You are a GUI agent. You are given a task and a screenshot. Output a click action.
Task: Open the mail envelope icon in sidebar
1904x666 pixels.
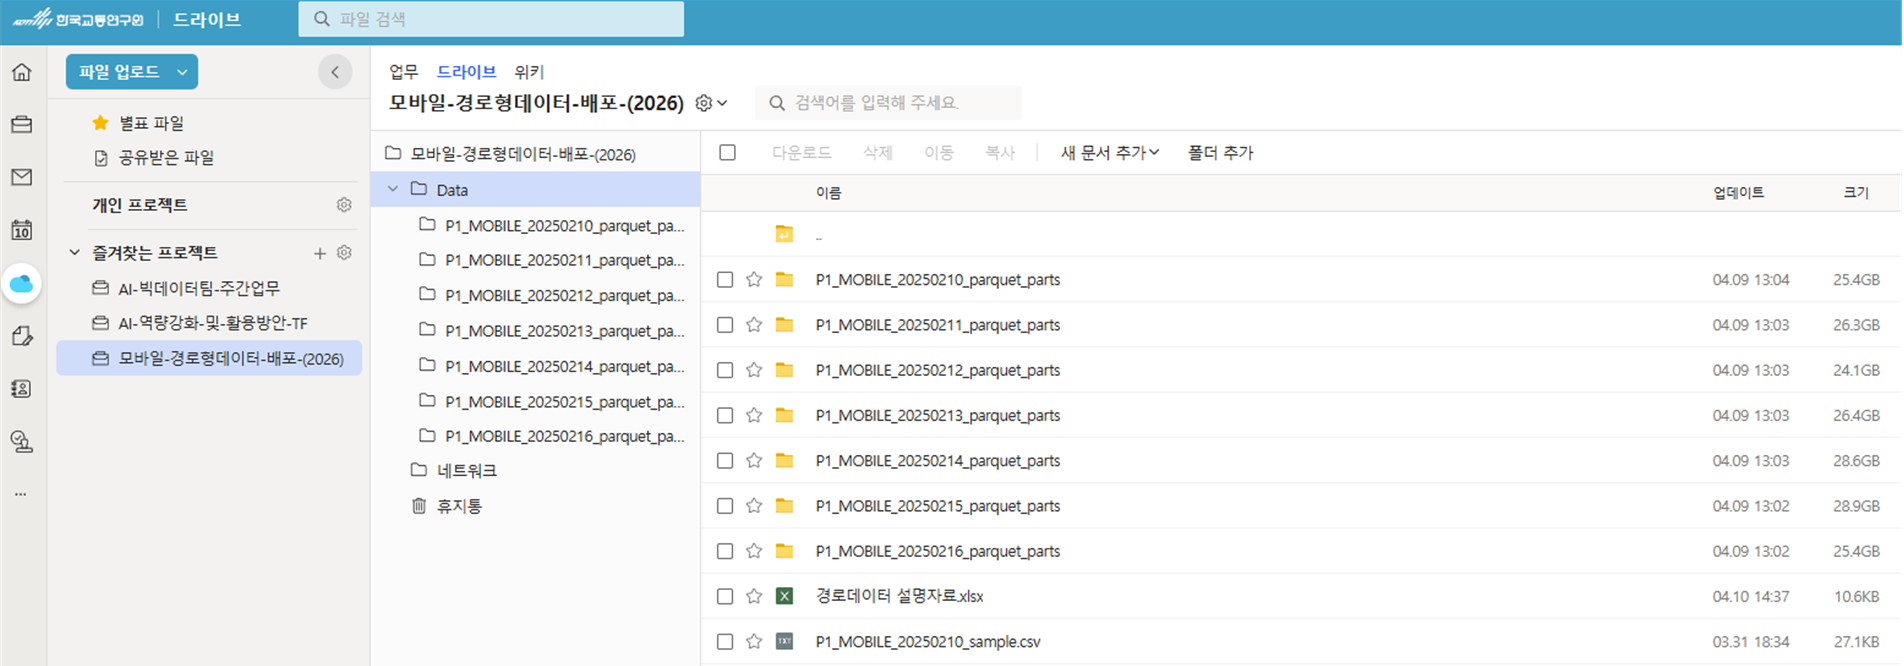pos(21,177)
